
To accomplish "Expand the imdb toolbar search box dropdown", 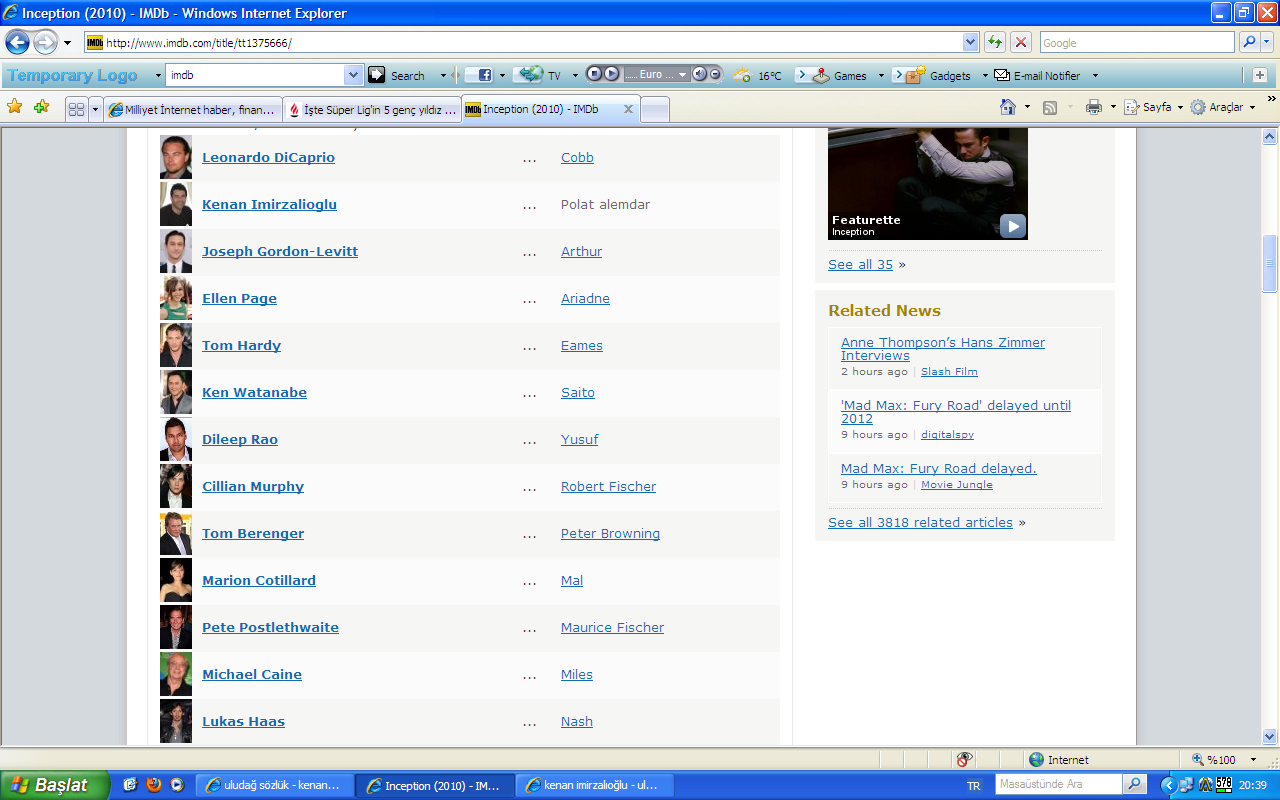I will click(x=353, y=75).
